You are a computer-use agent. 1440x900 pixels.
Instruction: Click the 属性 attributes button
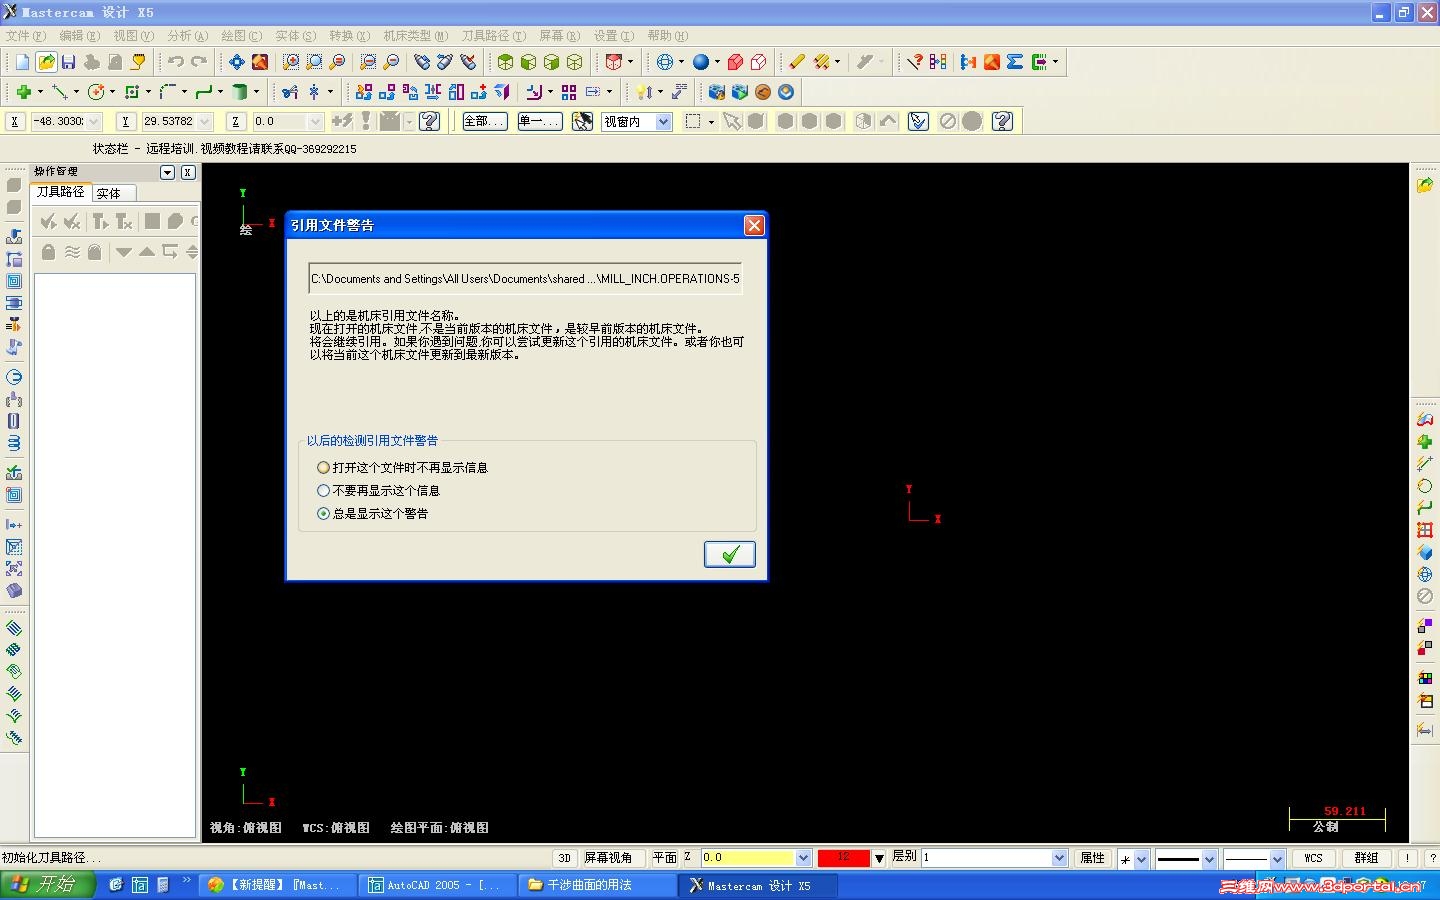1092,858
